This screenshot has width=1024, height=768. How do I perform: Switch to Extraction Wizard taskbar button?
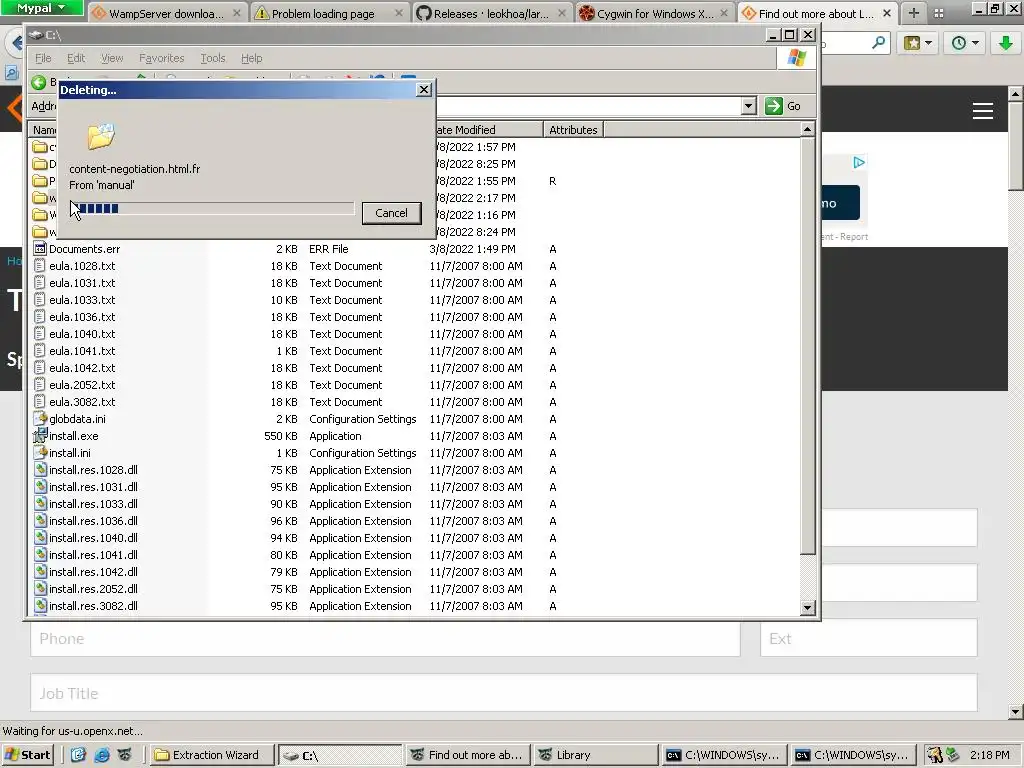212,755
